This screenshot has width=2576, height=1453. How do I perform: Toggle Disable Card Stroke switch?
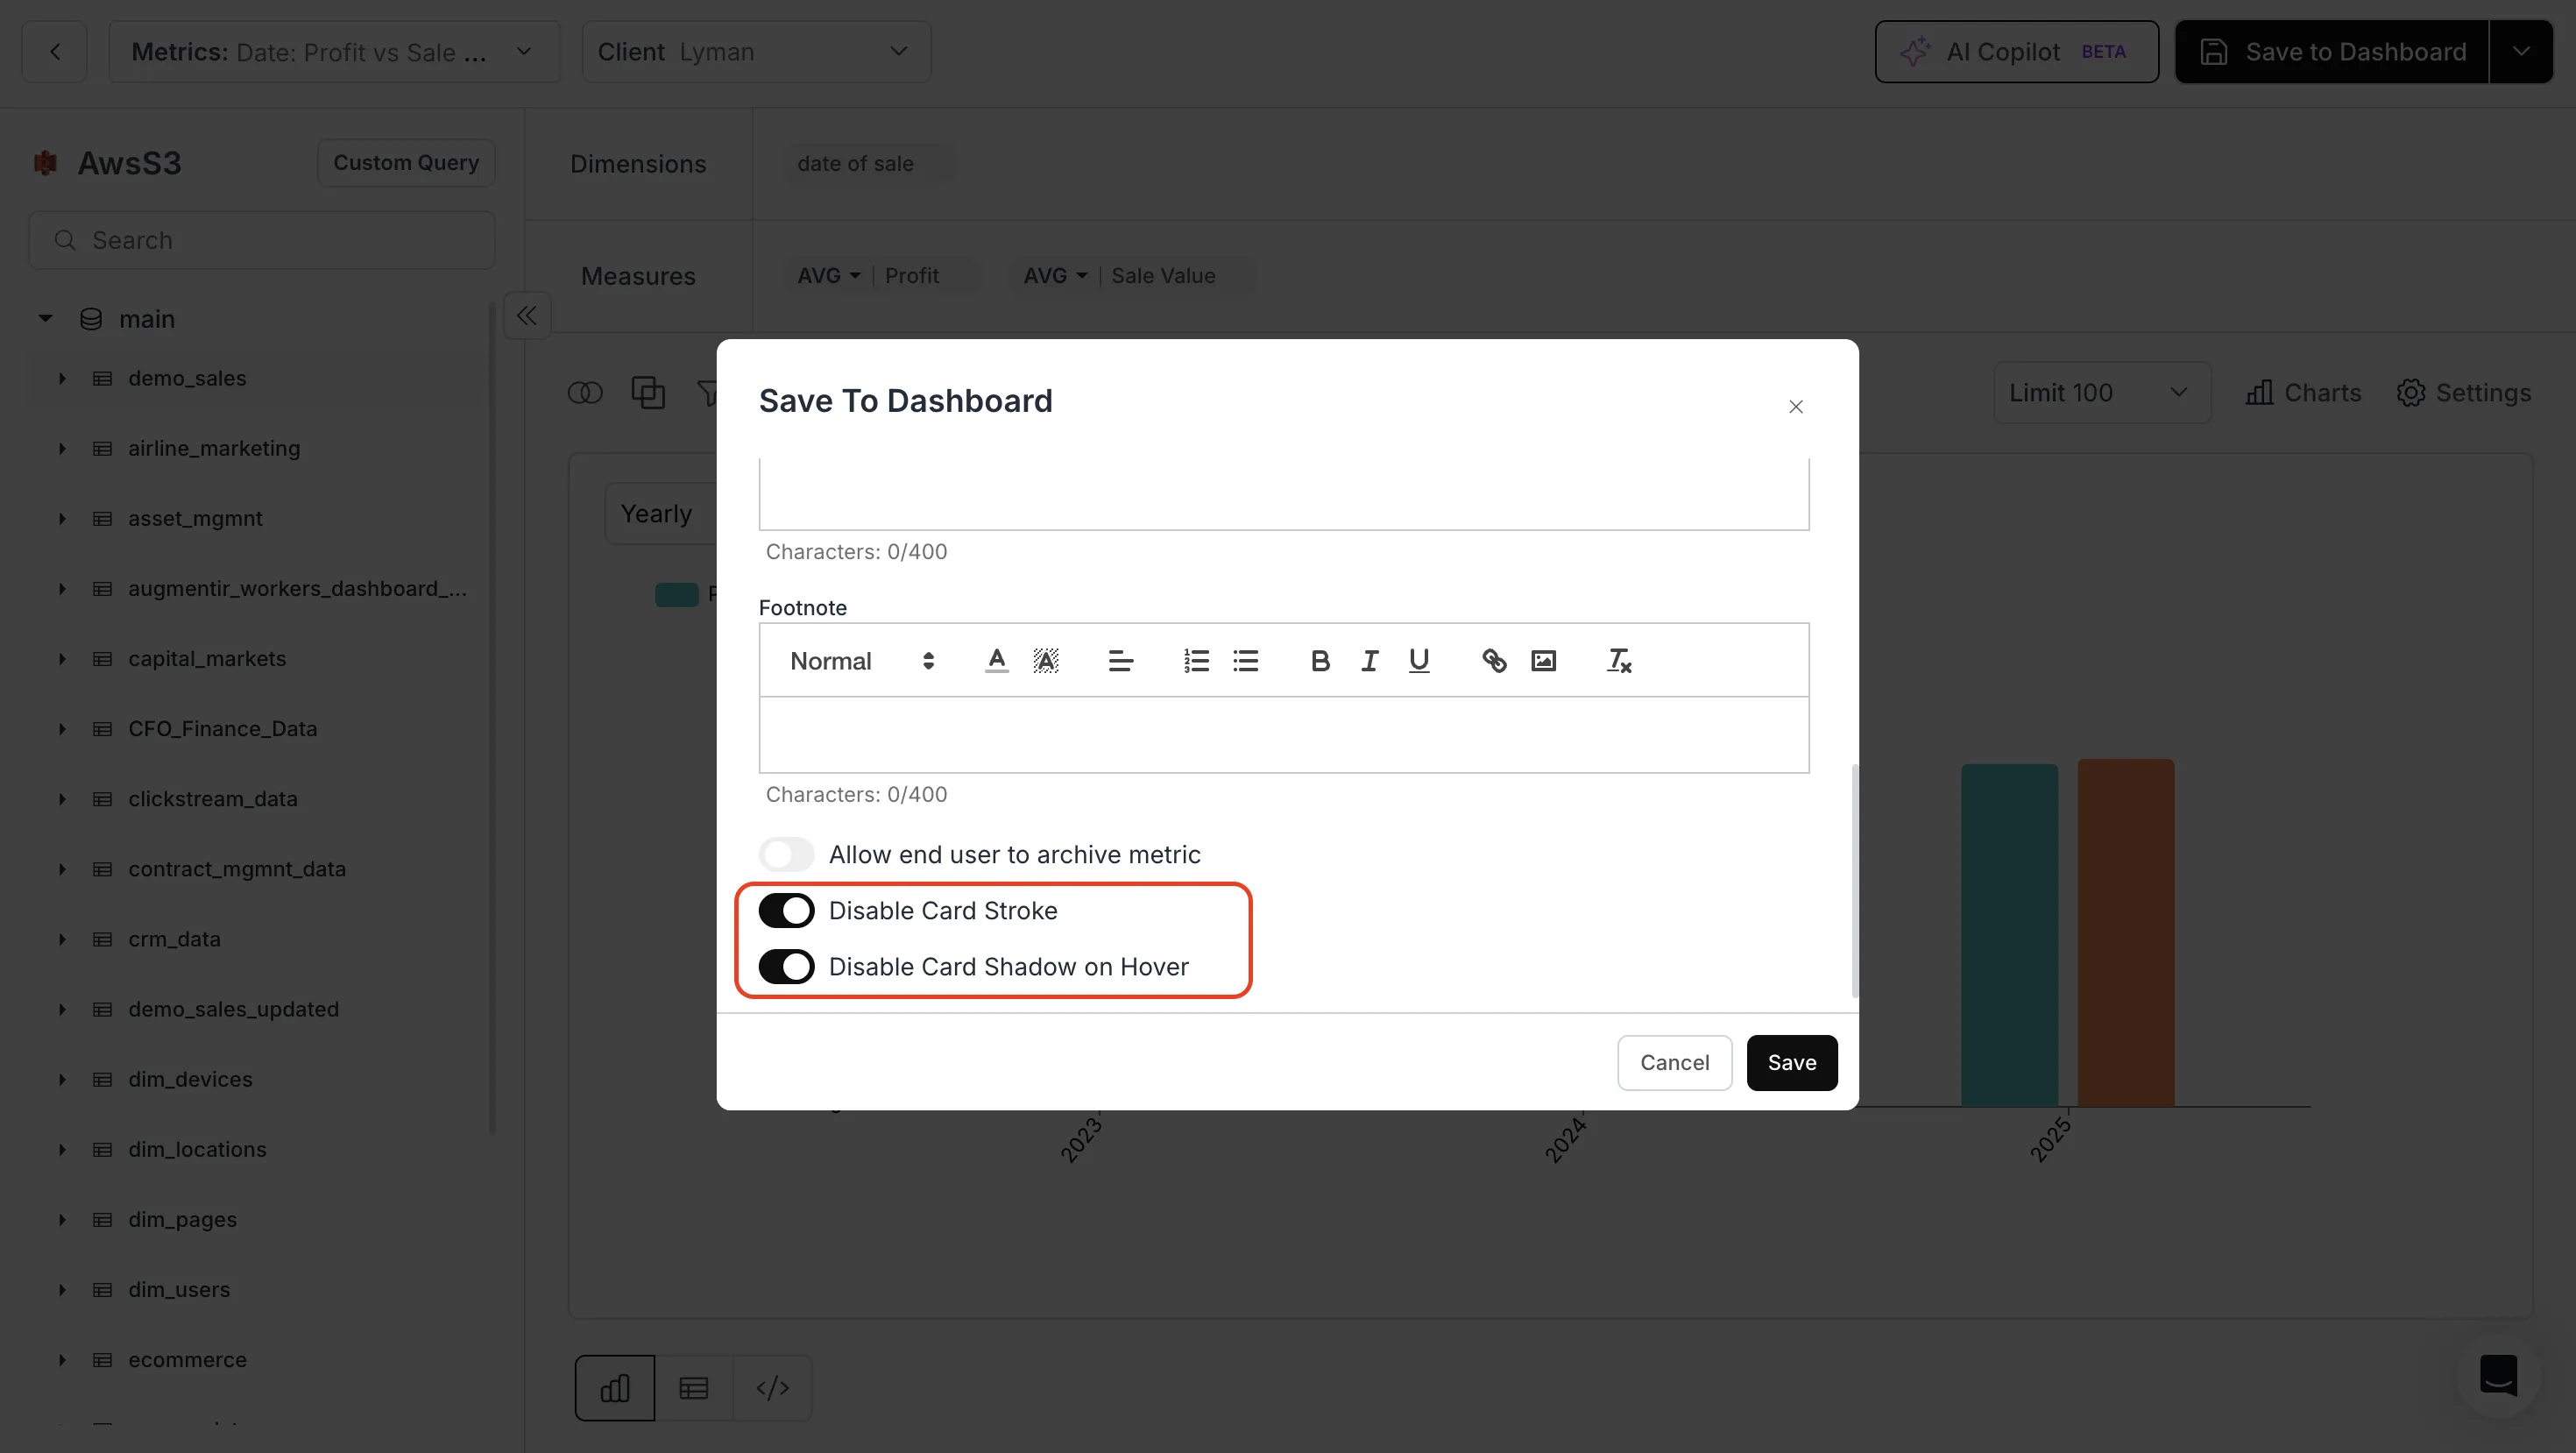[x=786, y=911]
